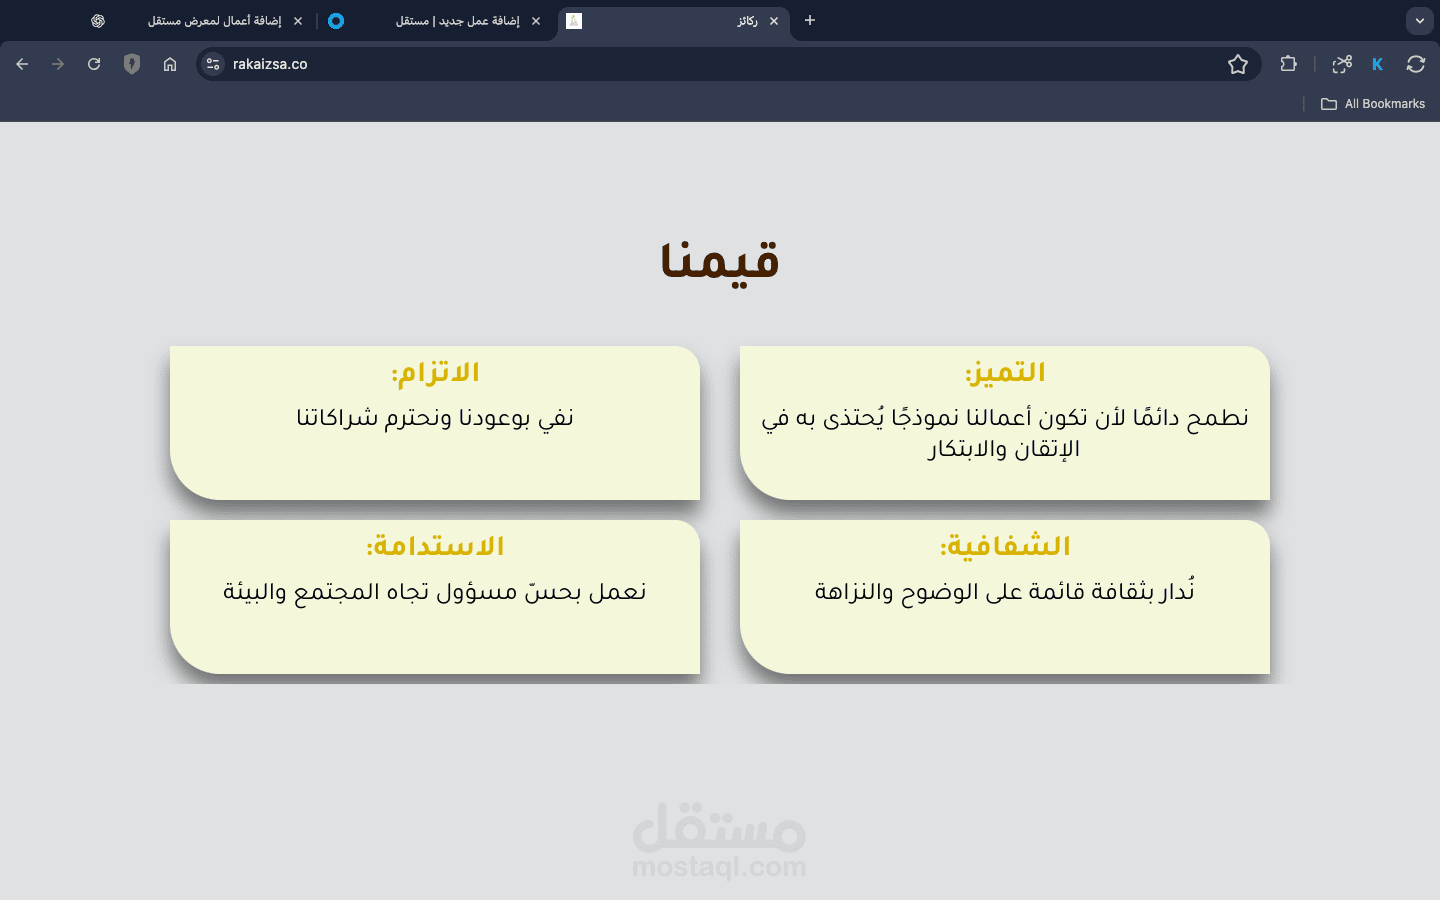Click the blue circle favicon on middle tab
This screenshot has height=900, width=1440.
(x=336, y=21)
